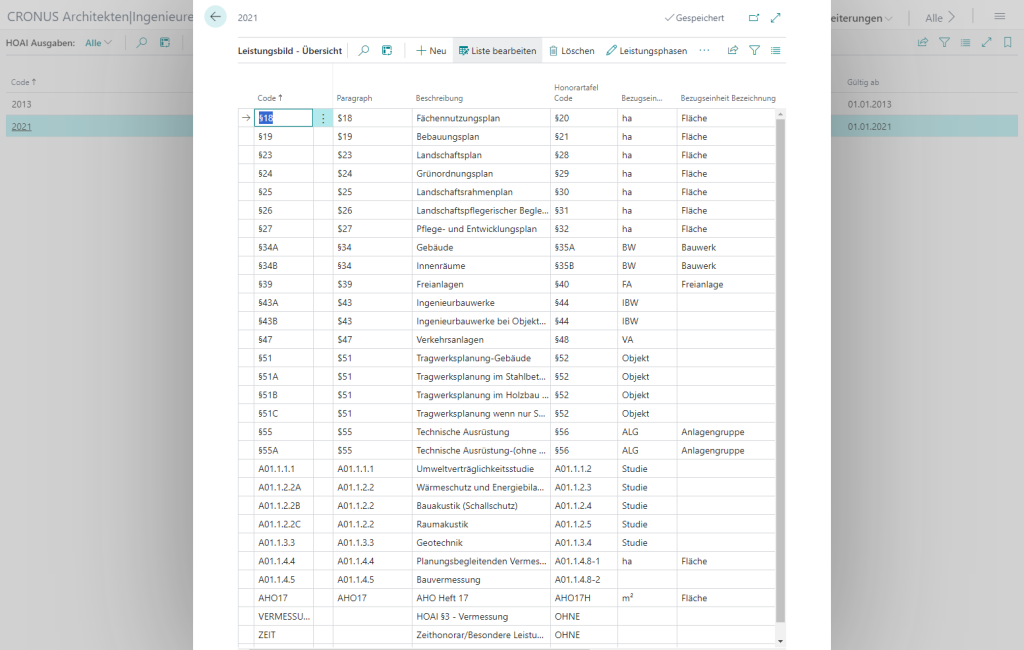Toggle Liste bearbeiten mode
This screenshot has width=1024, height=650.
[x=498, y=50]
